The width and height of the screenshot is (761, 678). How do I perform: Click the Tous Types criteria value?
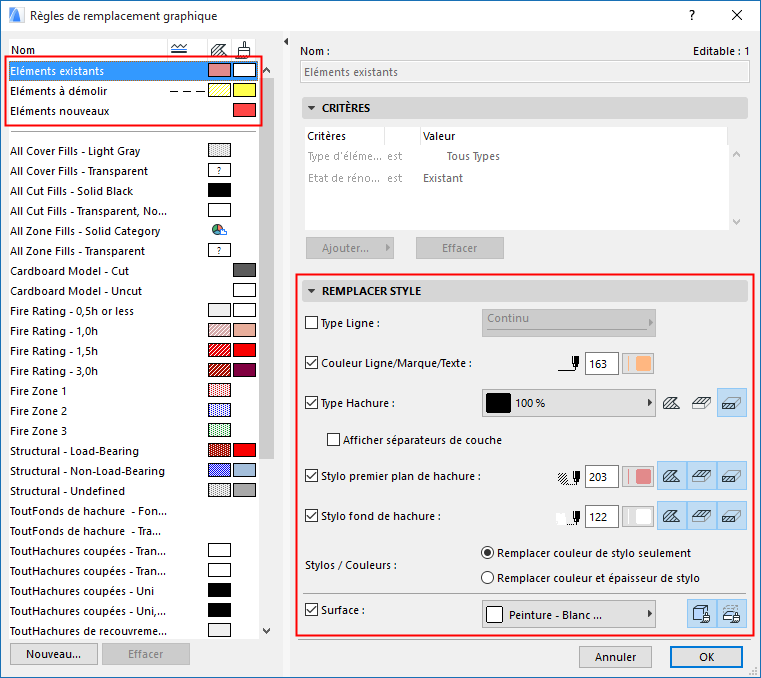(x=473, y=156)
